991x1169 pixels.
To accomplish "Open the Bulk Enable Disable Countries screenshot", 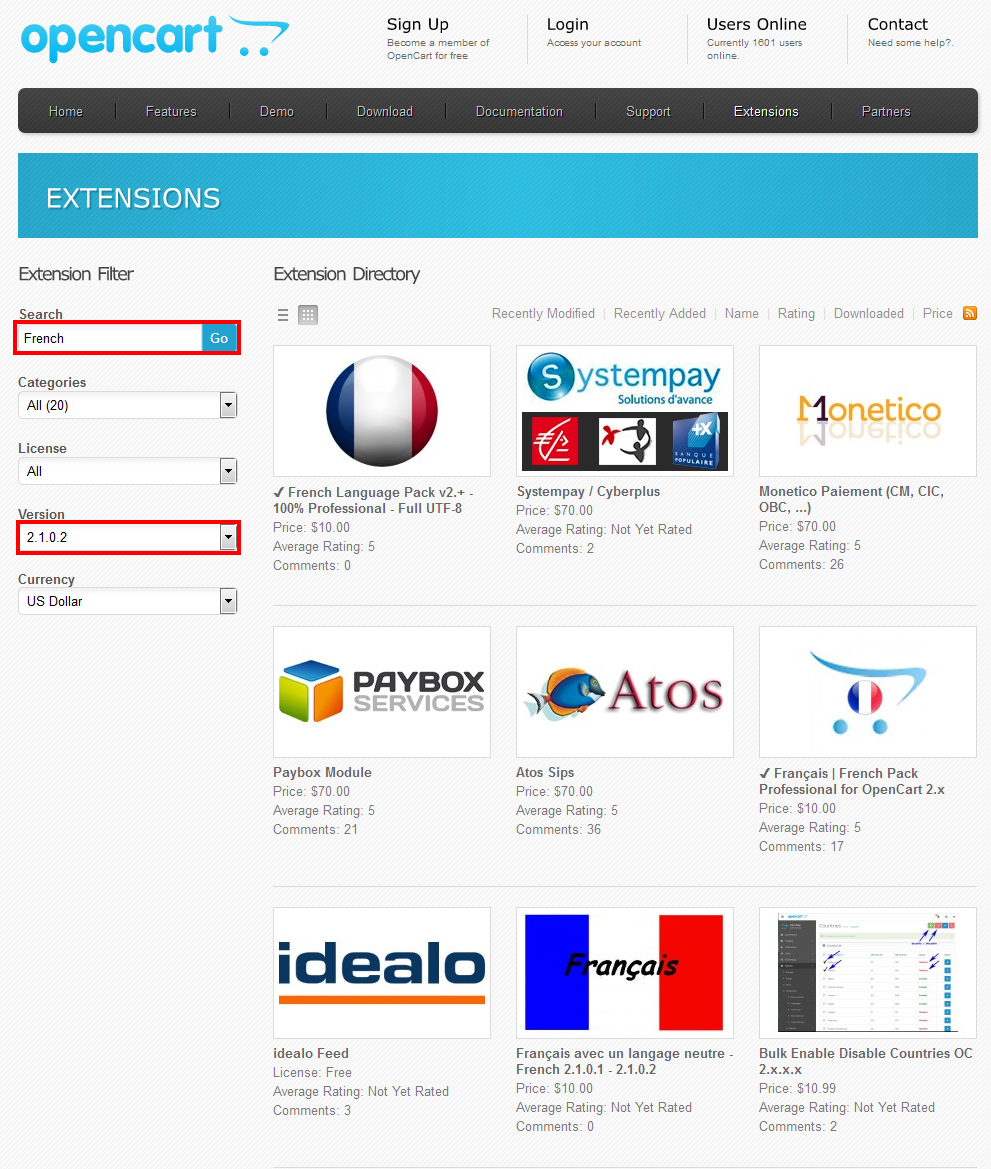I will click(x=868, y=973).
